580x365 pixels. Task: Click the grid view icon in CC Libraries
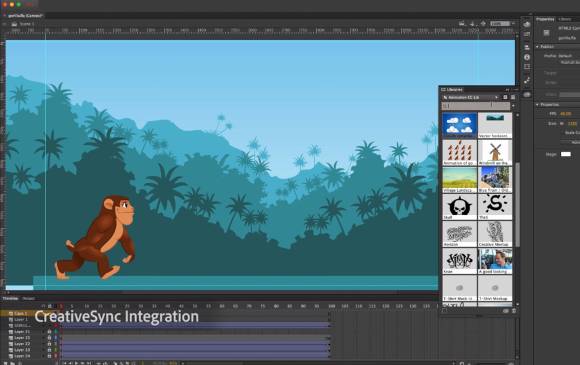(x=505, y=97)
